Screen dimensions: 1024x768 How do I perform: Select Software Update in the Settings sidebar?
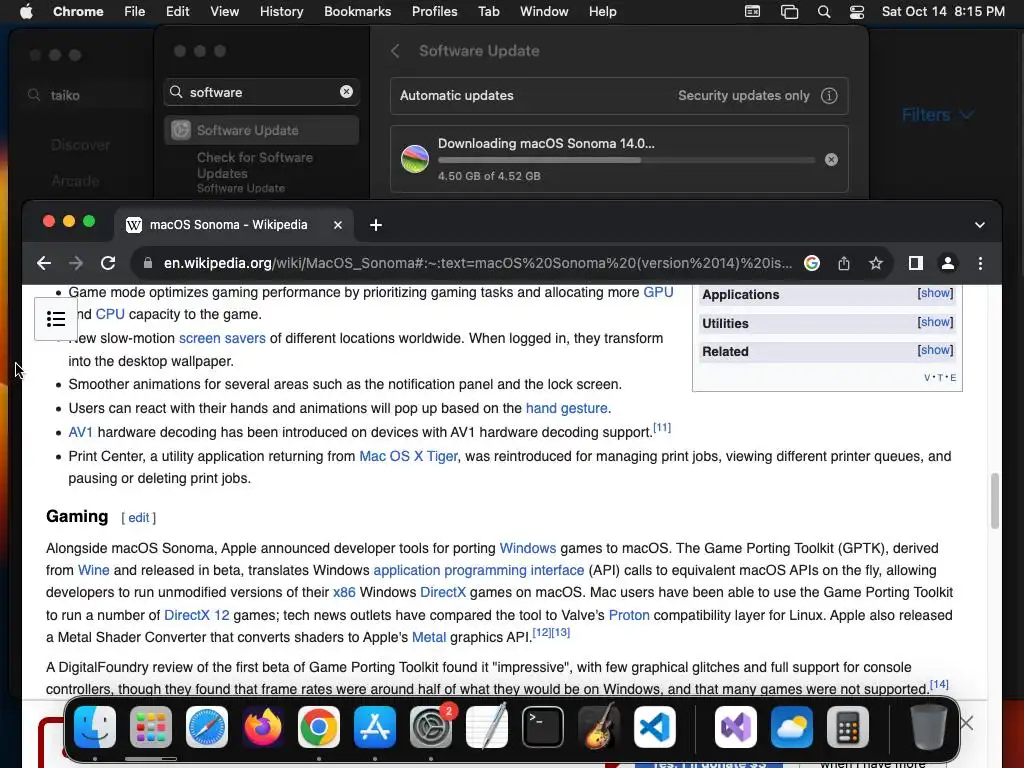click(x=261, y=130)
